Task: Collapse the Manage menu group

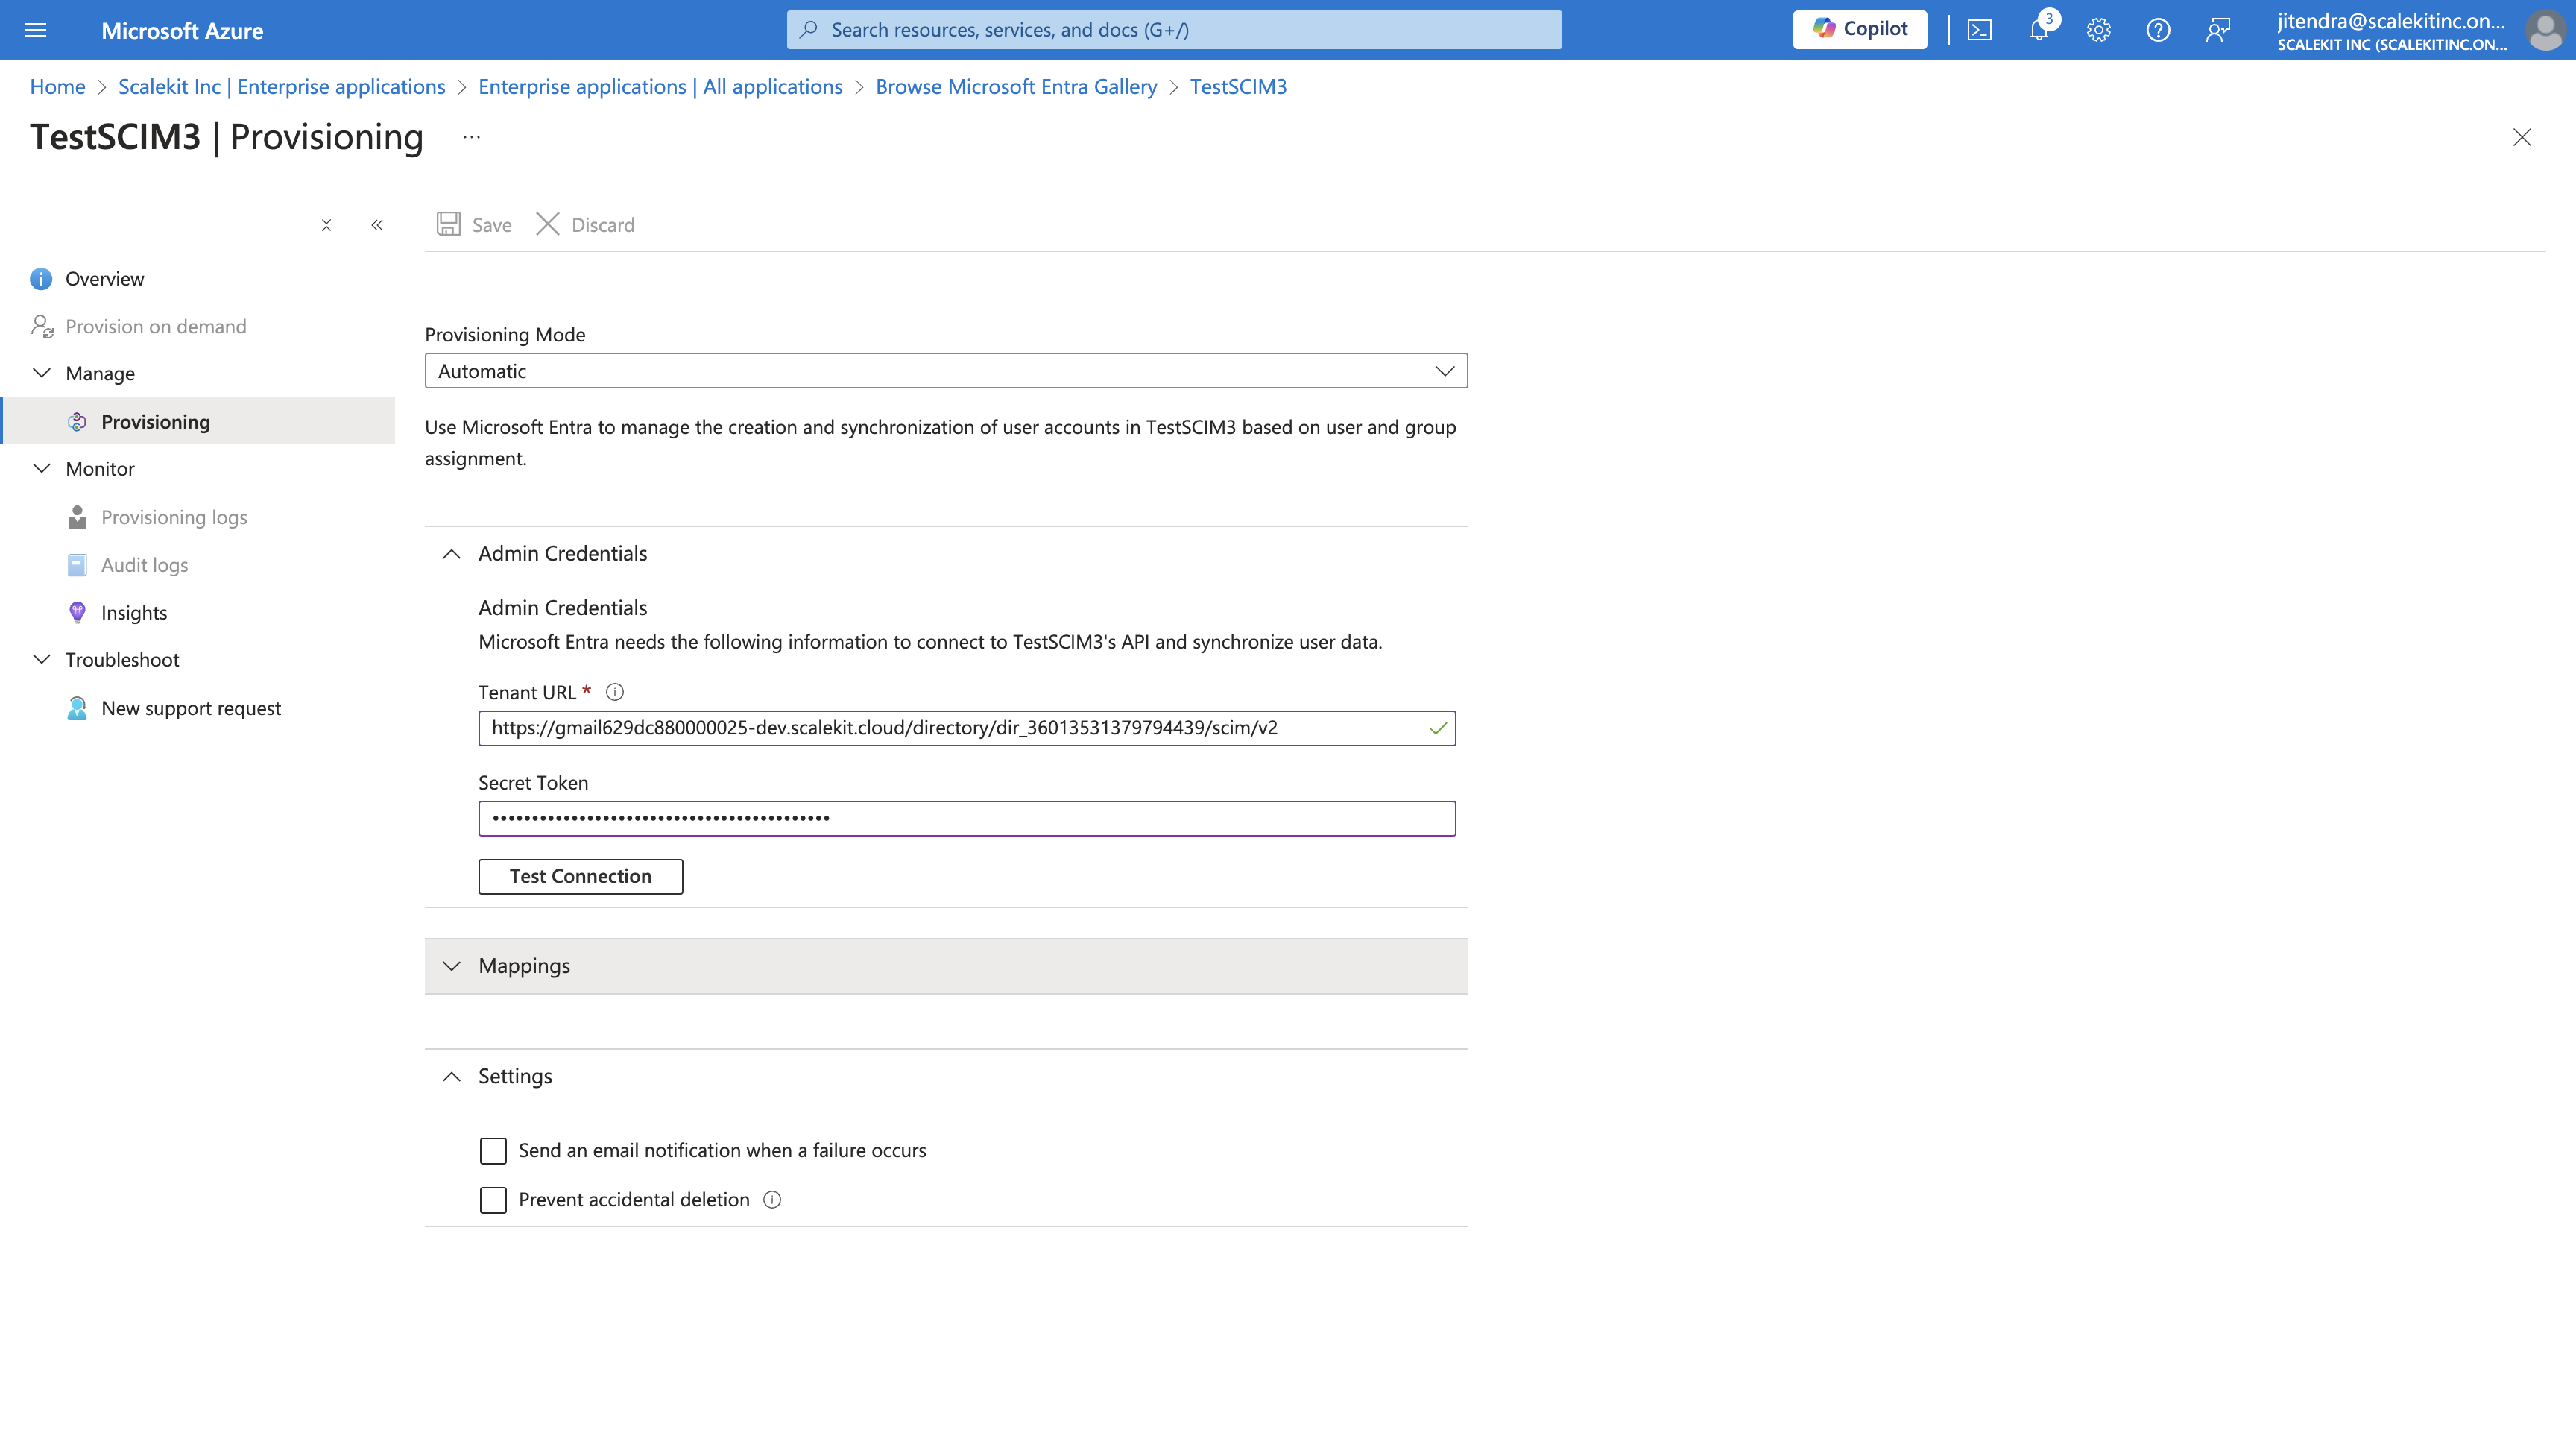Action: pos(42,373)
